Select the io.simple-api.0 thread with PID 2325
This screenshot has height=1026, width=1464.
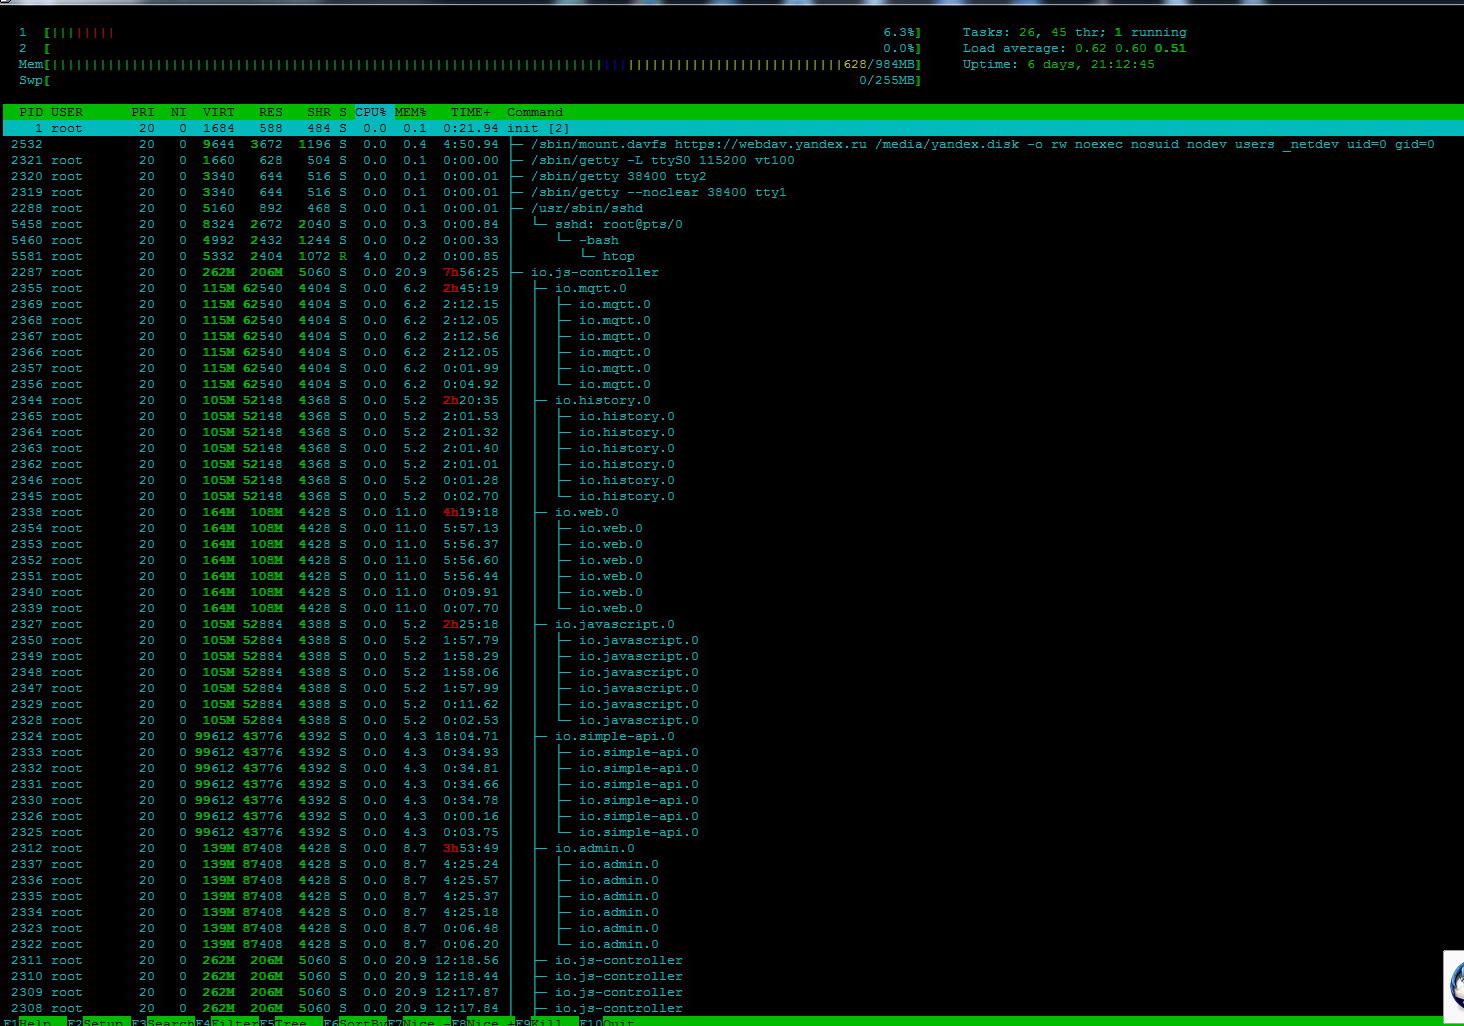point(732,832)
